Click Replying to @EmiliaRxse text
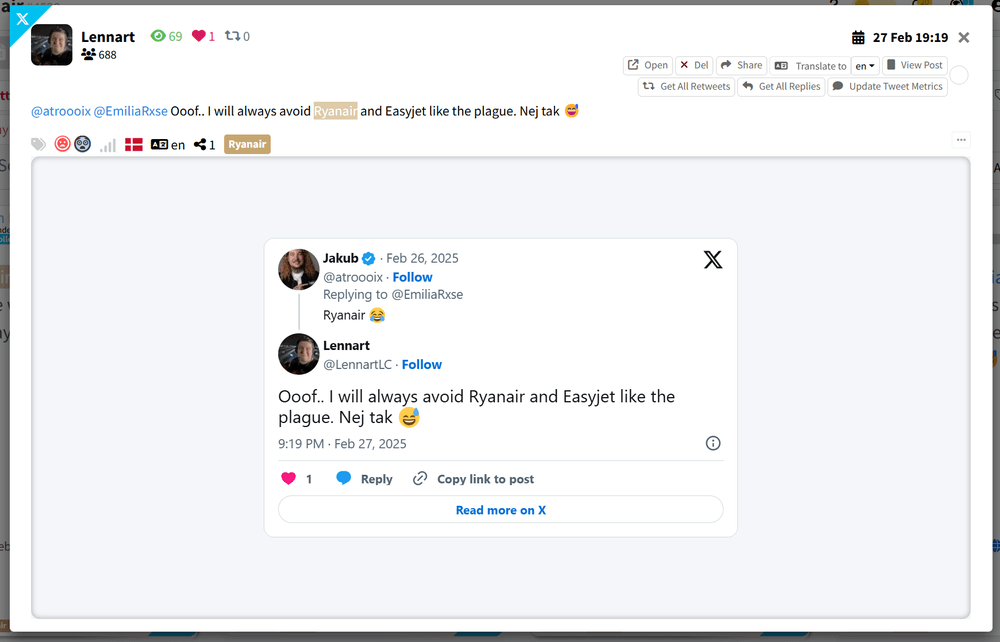1000x642 pixels. tap(393, 295)
